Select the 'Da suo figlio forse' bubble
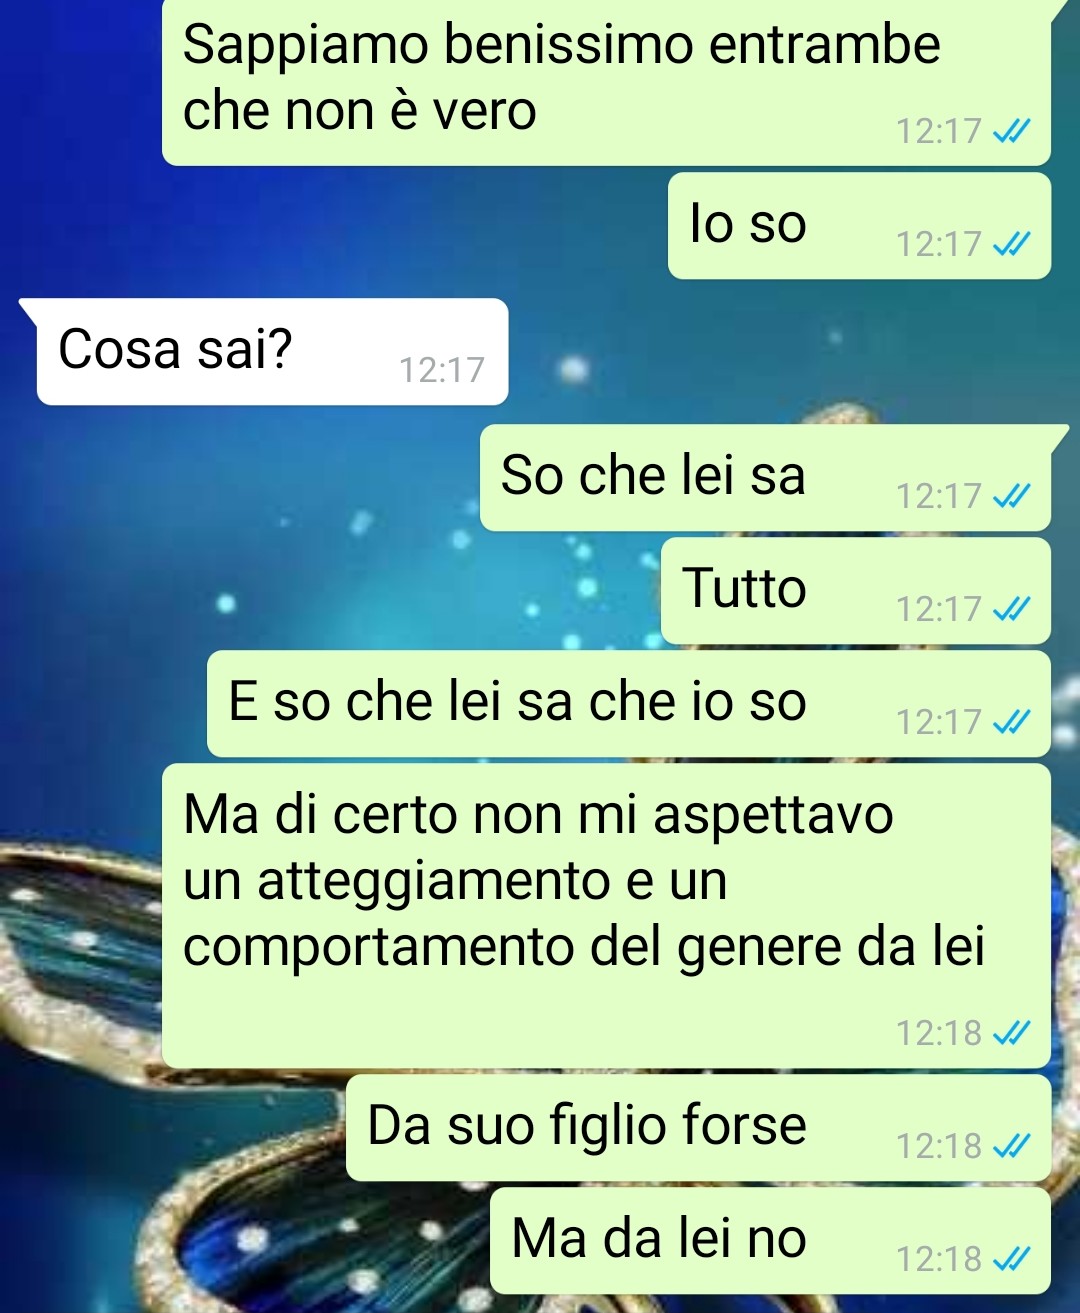This screenshot has width=1080, height=1313. 698,1128
